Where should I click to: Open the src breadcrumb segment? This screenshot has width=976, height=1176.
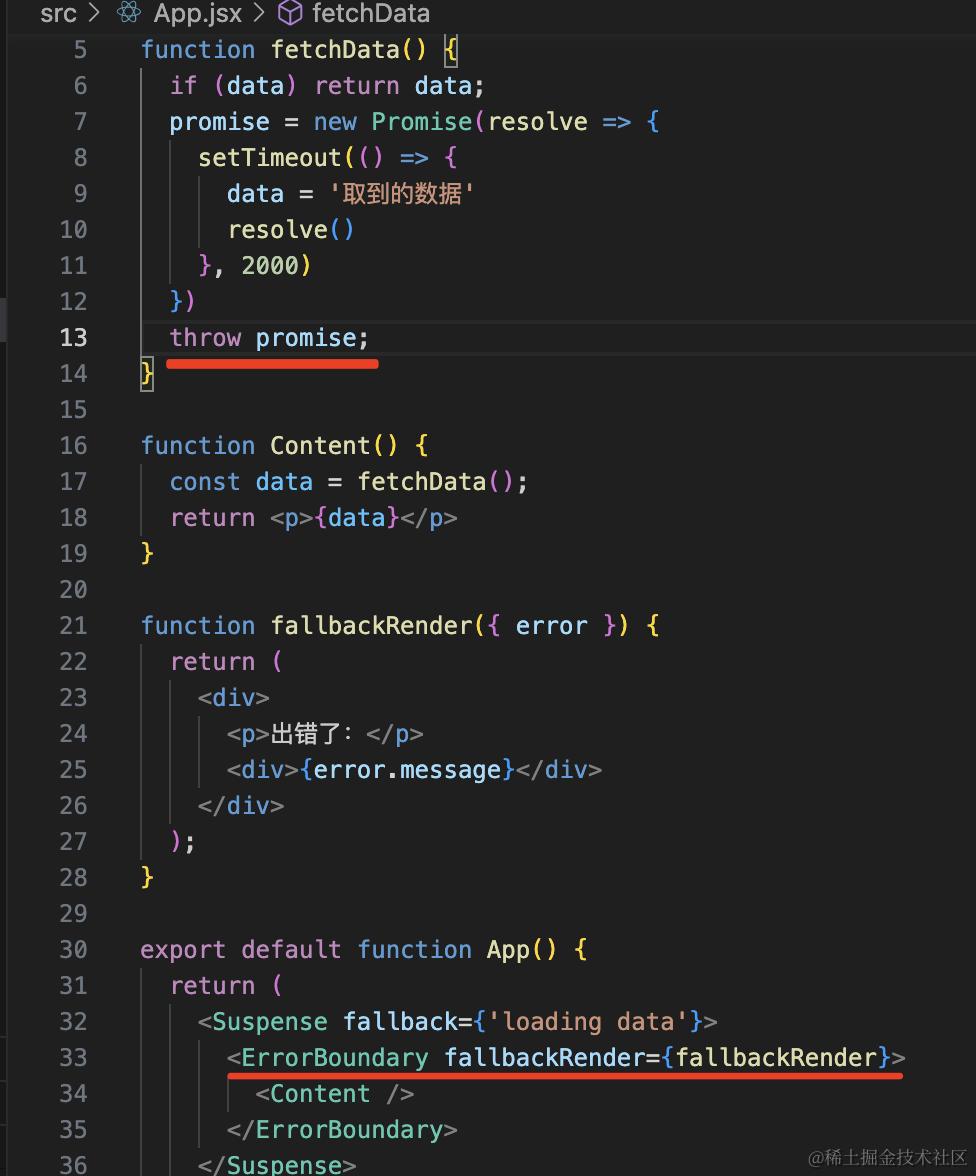59,13
